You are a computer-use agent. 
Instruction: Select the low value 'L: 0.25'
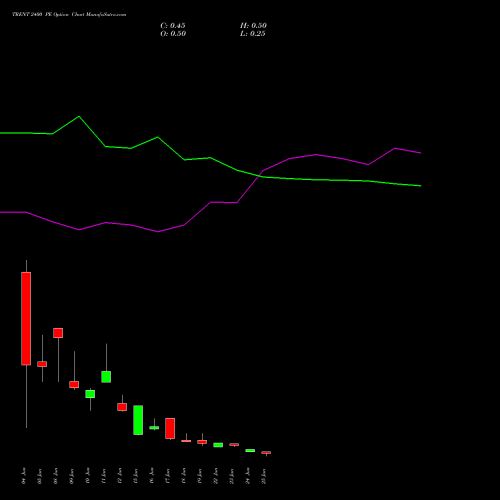(253, 34)
